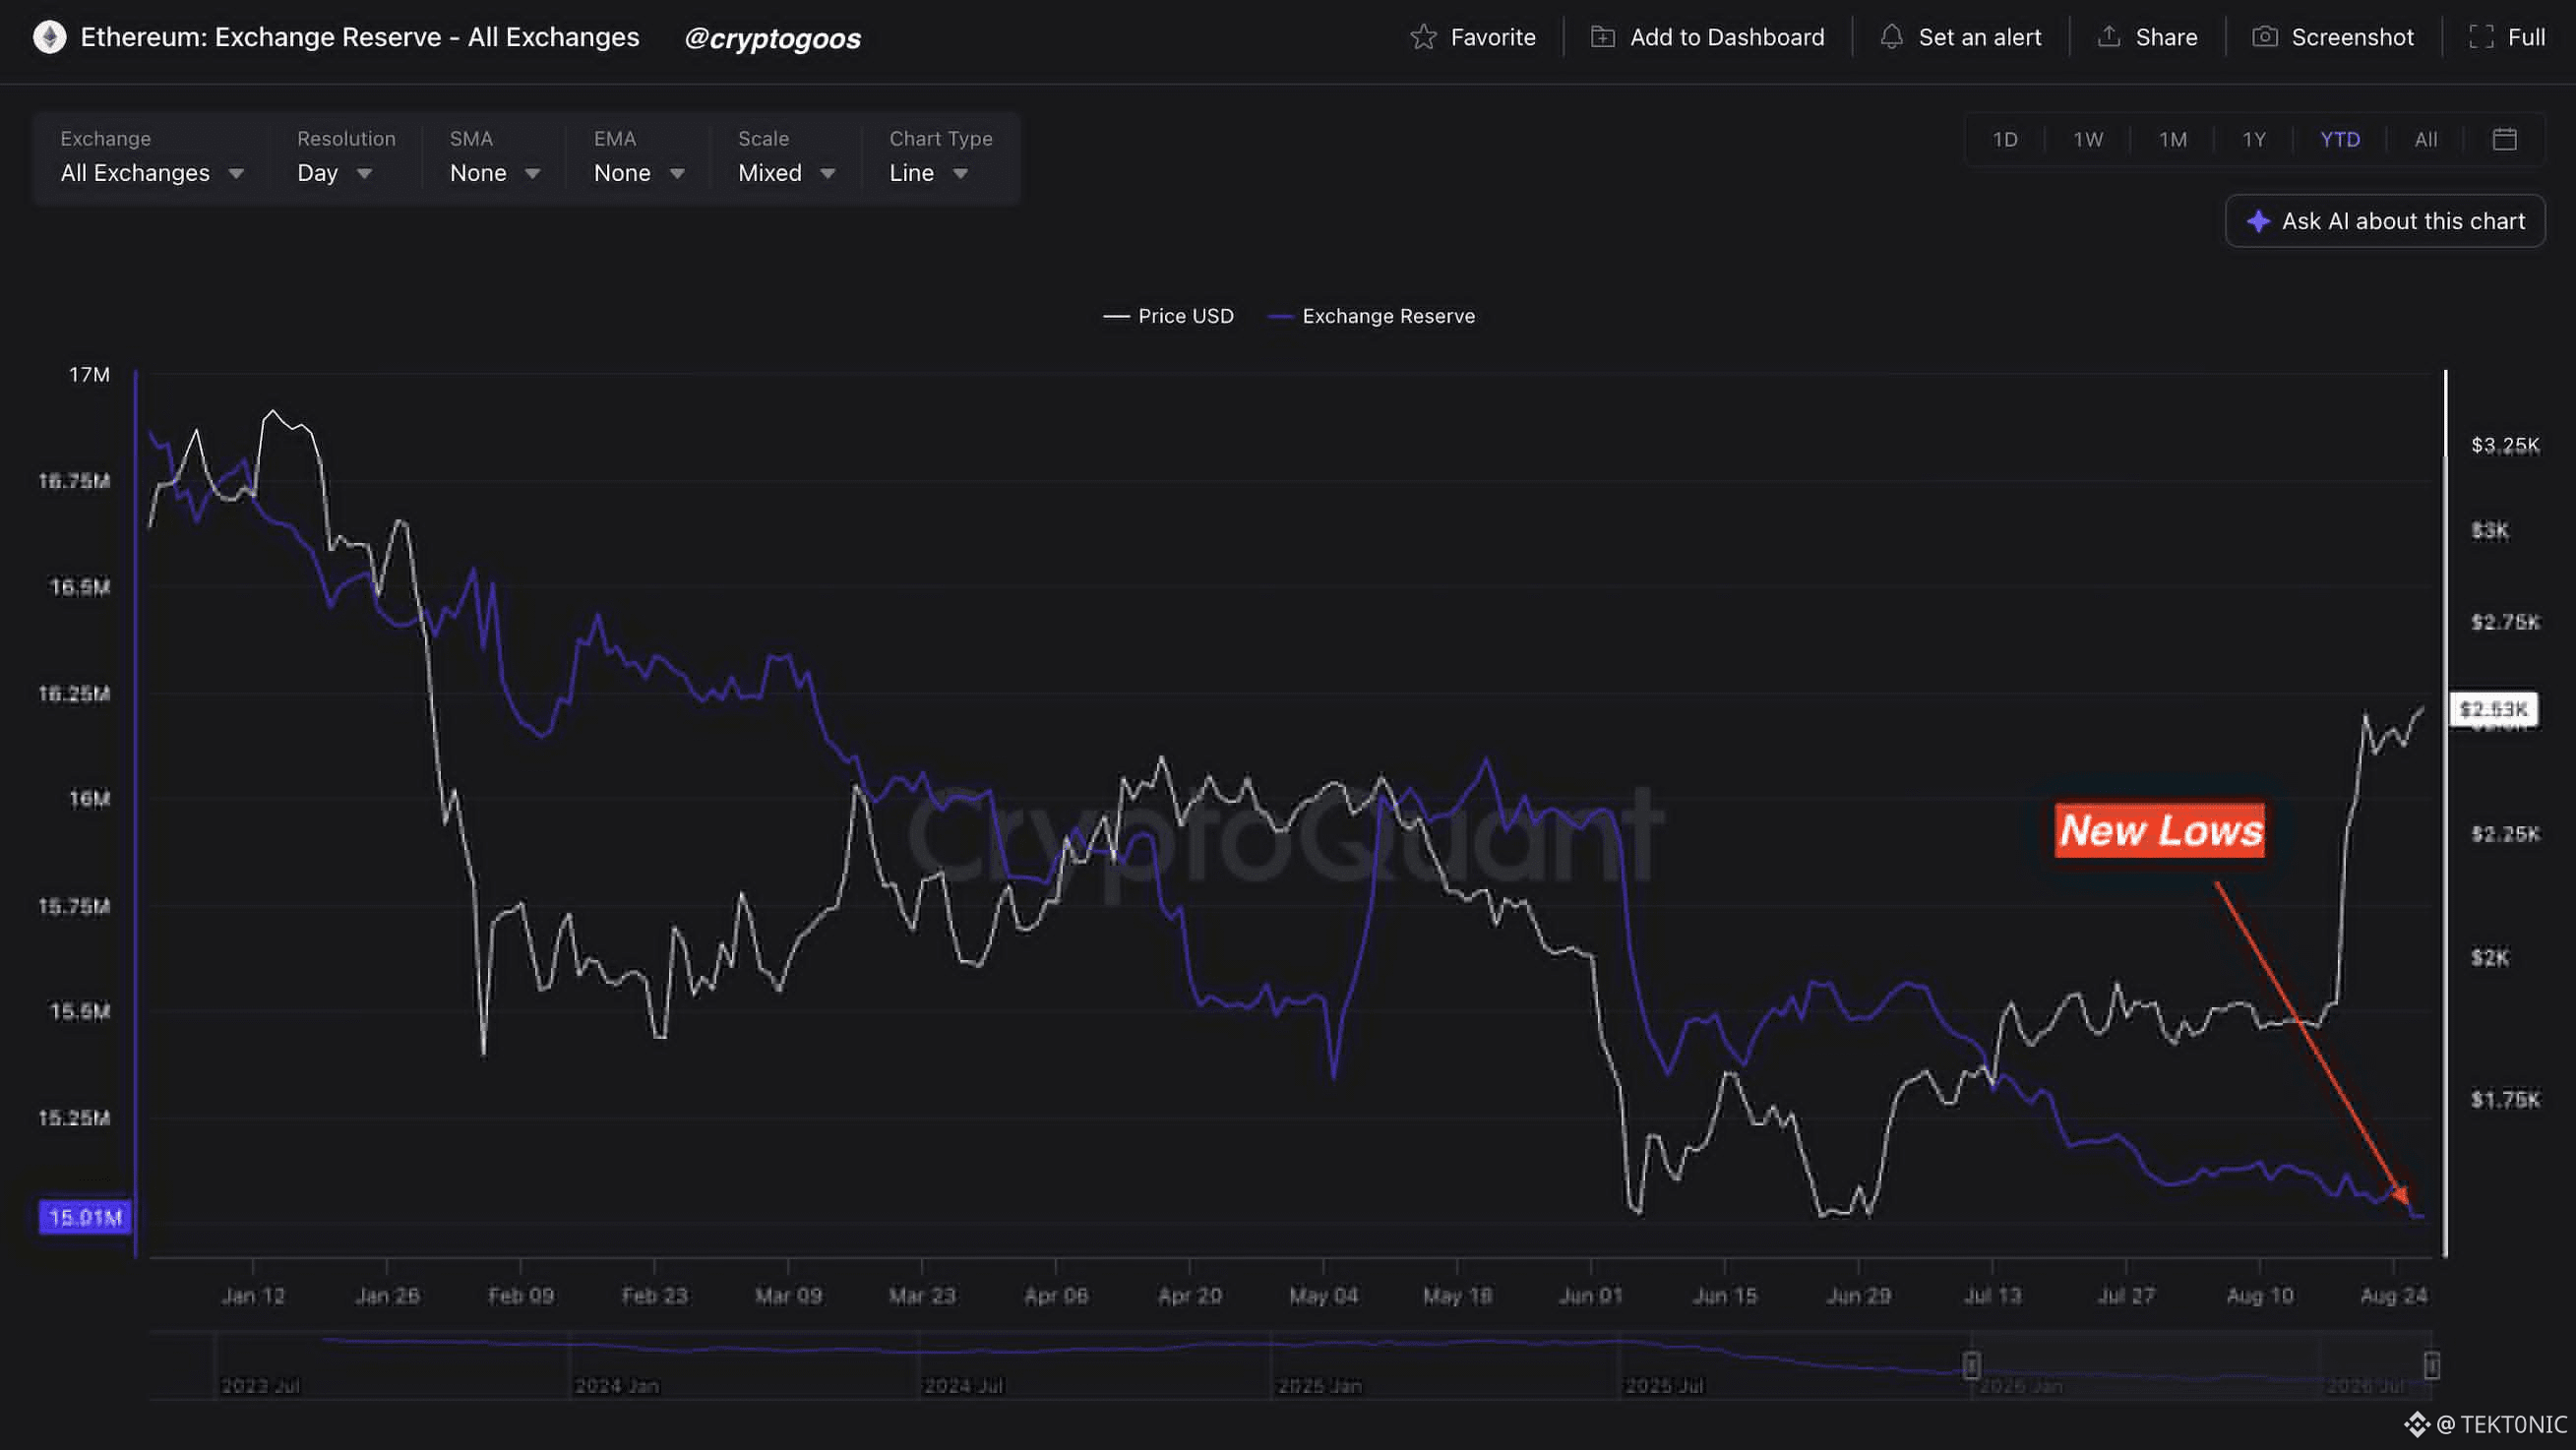Click the 2024 Jan navigator timeline label

(617, 1386)
